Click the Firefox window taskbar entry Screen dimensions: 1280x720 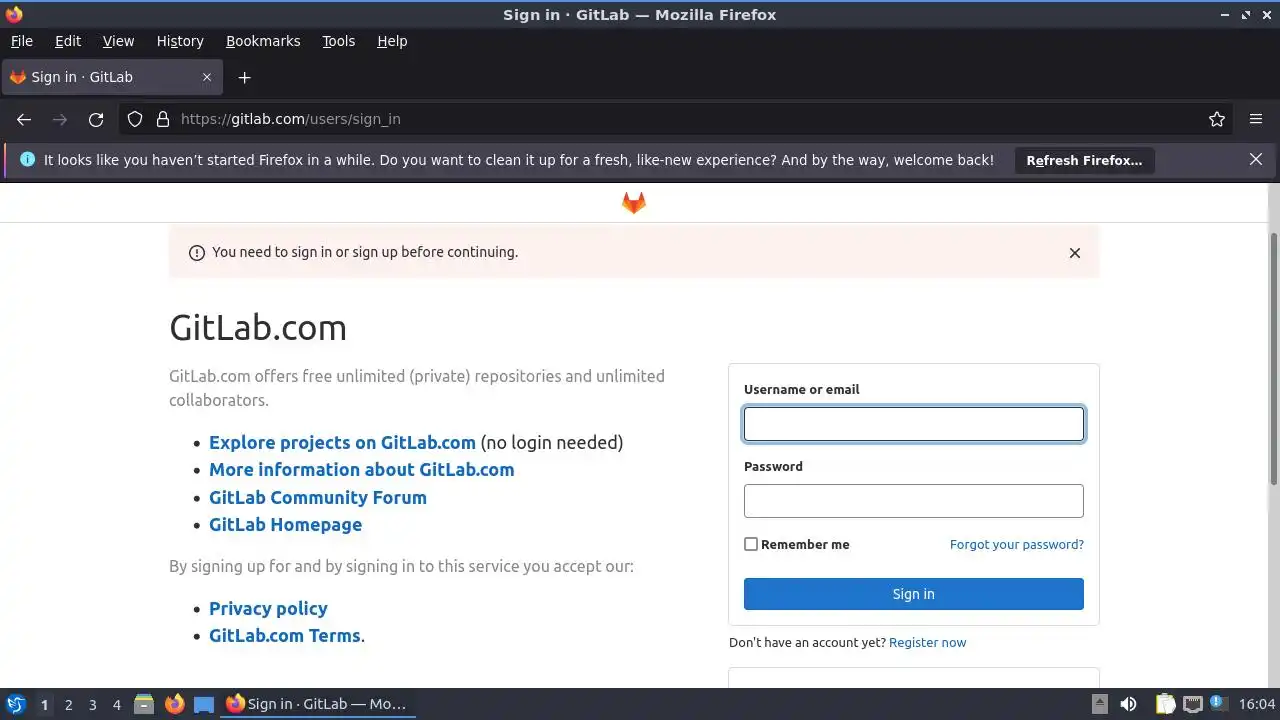318,704
